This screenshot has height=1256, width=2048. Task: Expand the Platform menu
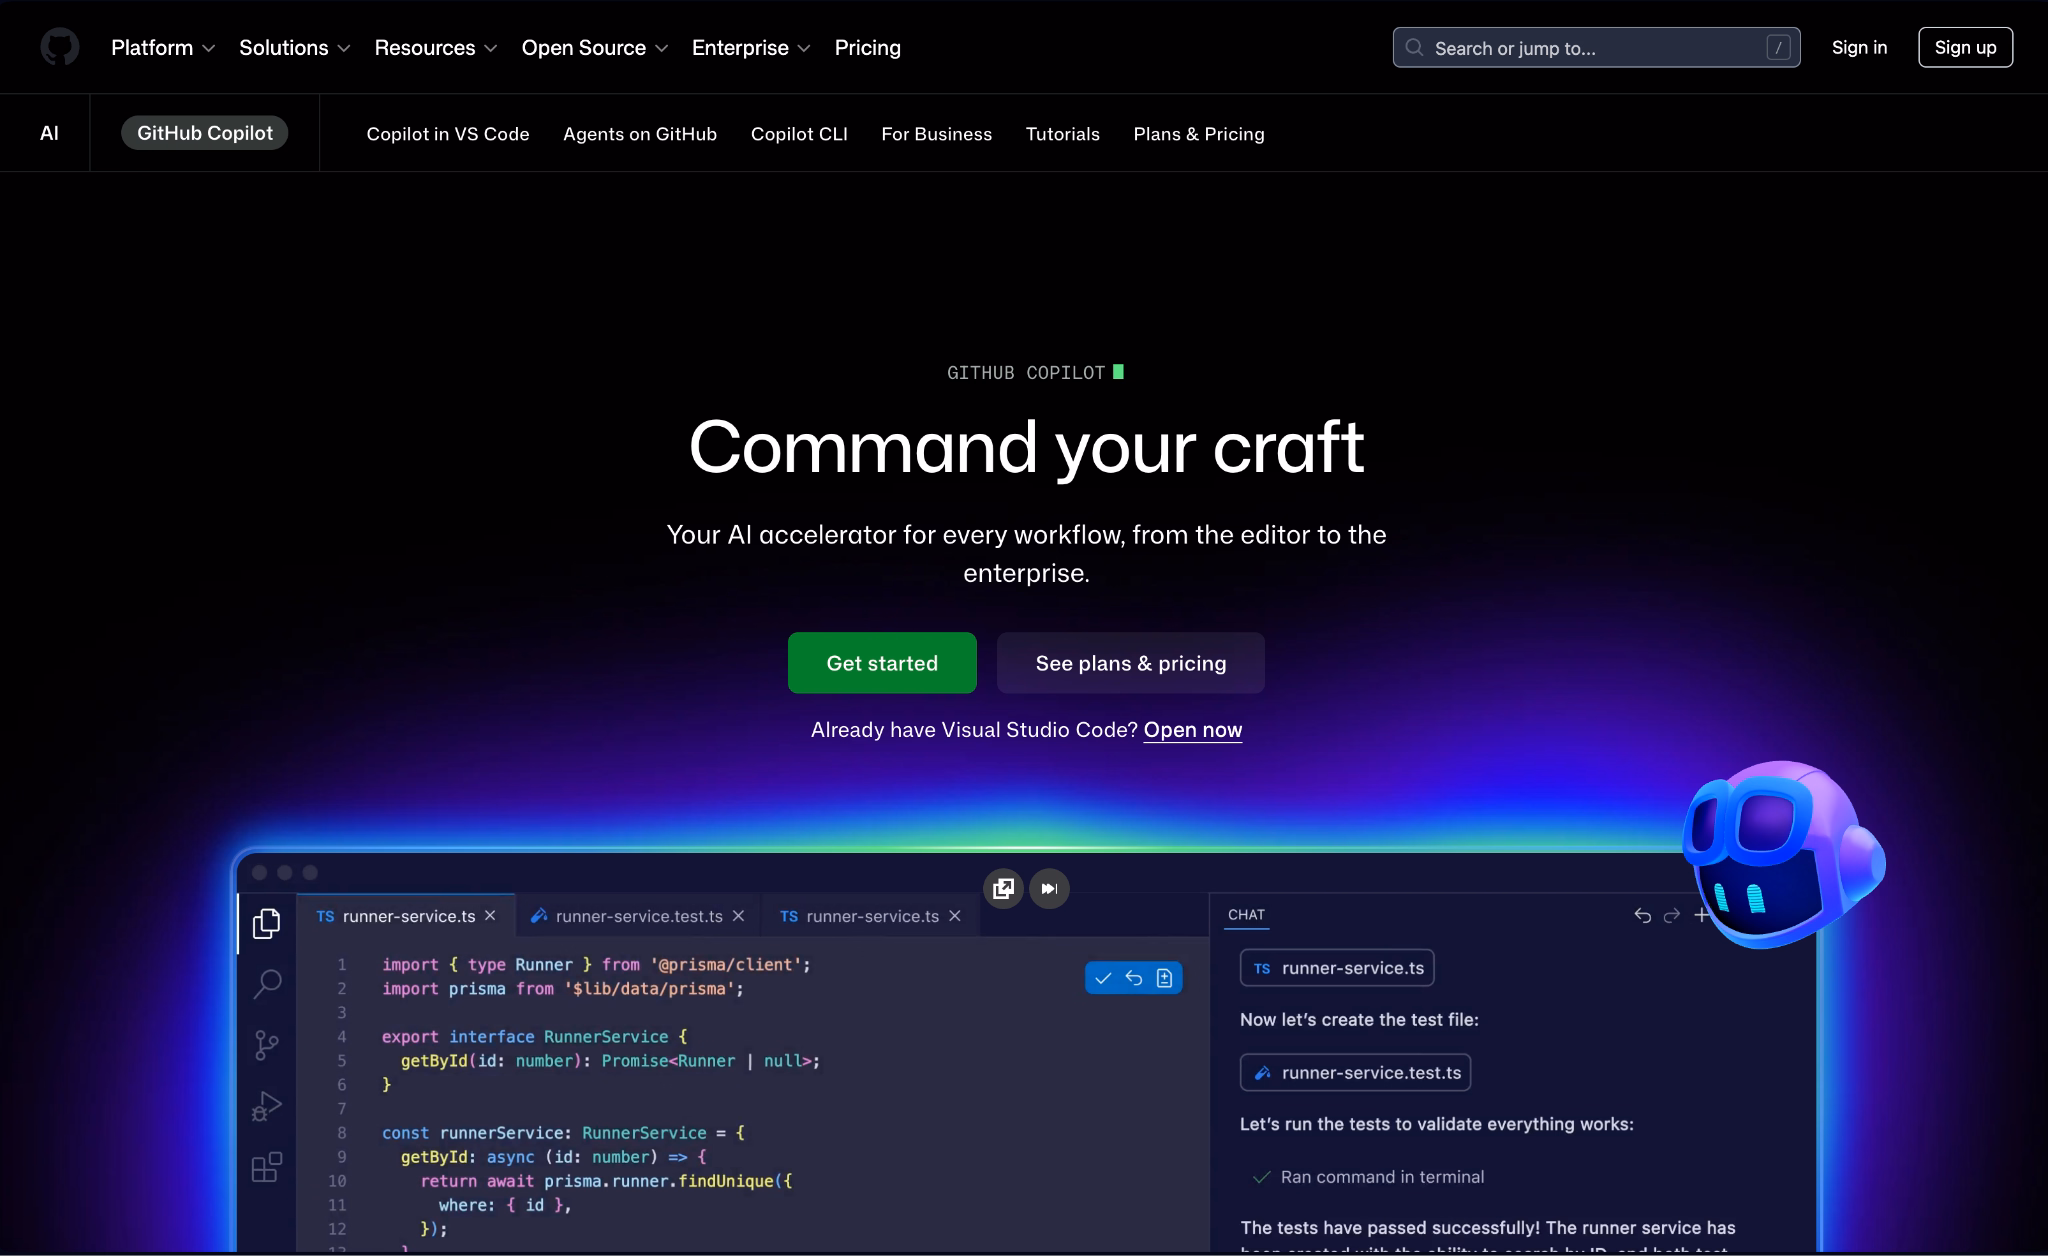pos(163,48)
